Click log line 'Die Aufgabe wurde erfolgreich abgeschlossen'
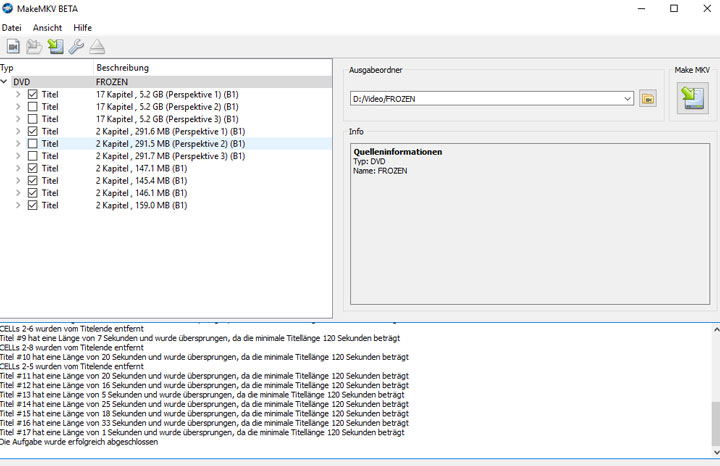This screenshot has height=466, width=720. pos(79,442)
